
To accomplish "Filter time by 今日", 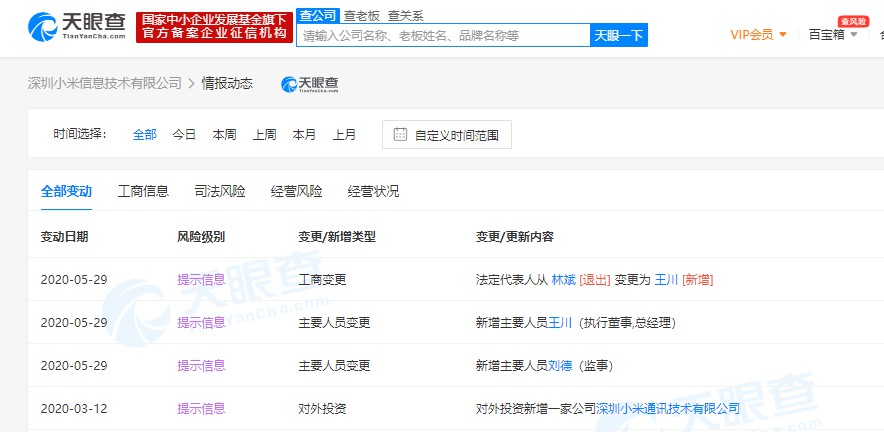I will click(x=184, y=135).
